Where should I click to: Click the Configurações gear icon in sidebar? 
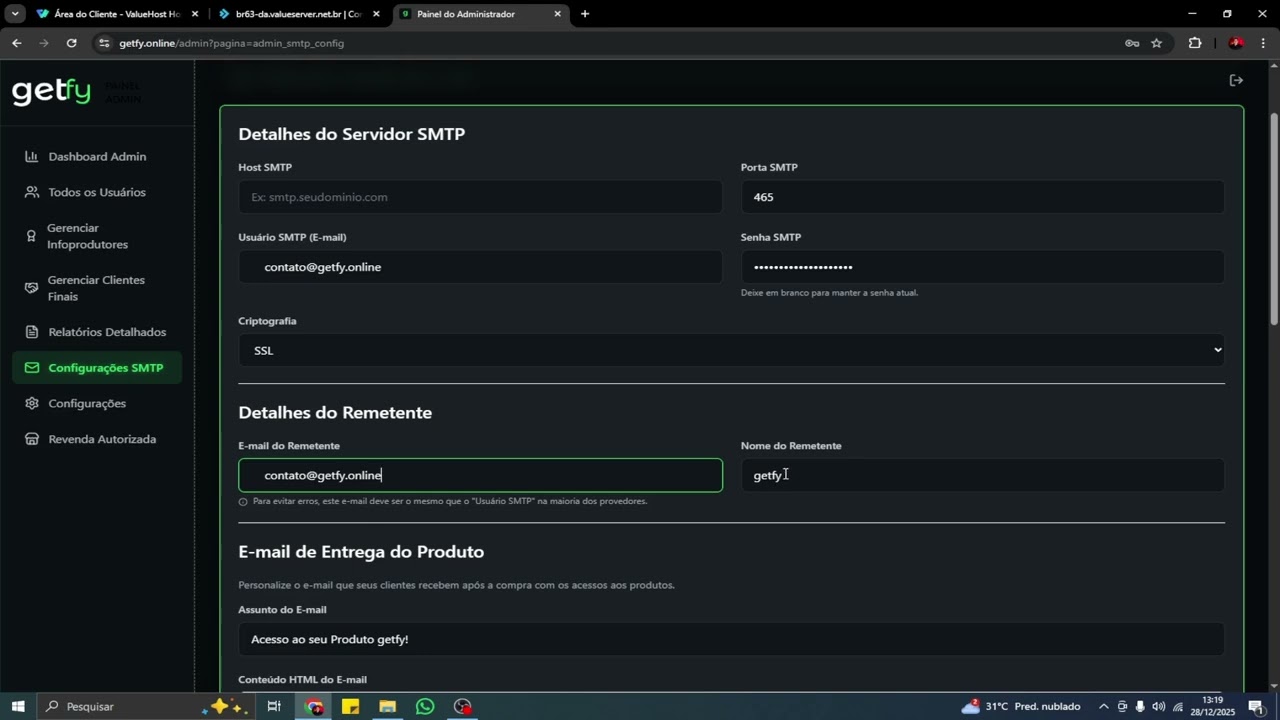click(x=31, y=403)
